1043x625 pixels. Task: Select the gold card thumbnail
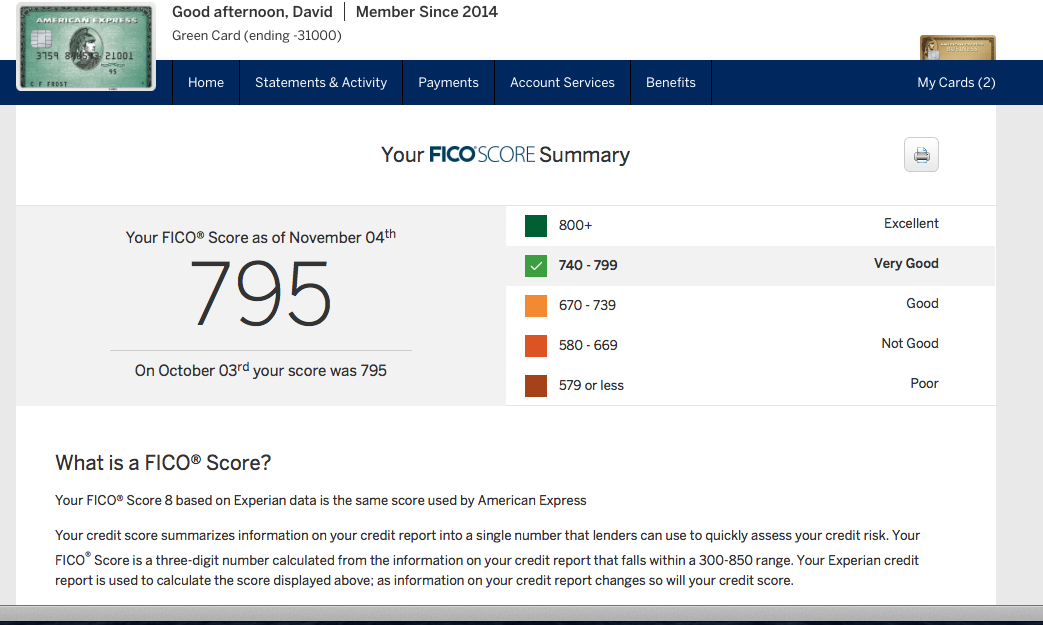tap(957, 48)
